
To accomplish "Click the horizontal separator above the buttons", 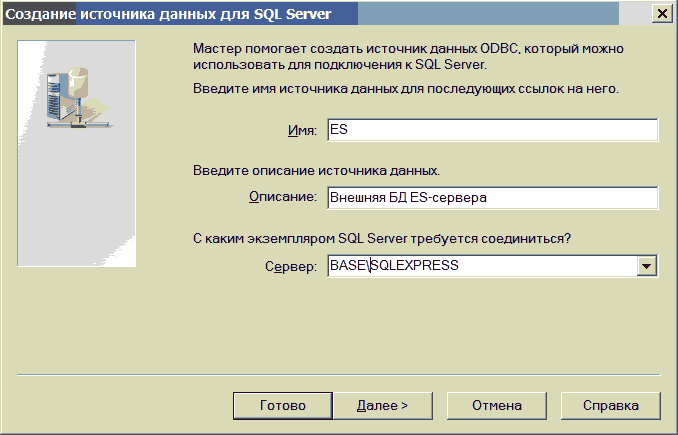I will [338, 375].
